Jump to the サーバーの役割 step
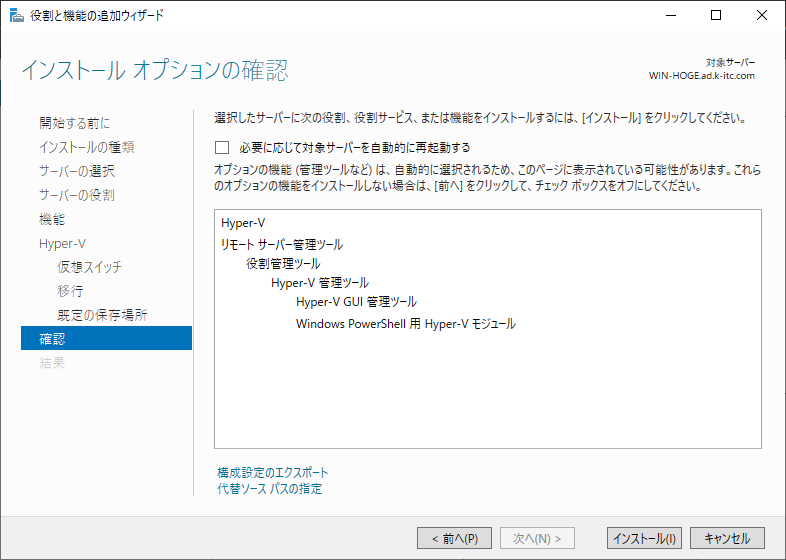Screen dimensions: 786x560 (77, 195)
